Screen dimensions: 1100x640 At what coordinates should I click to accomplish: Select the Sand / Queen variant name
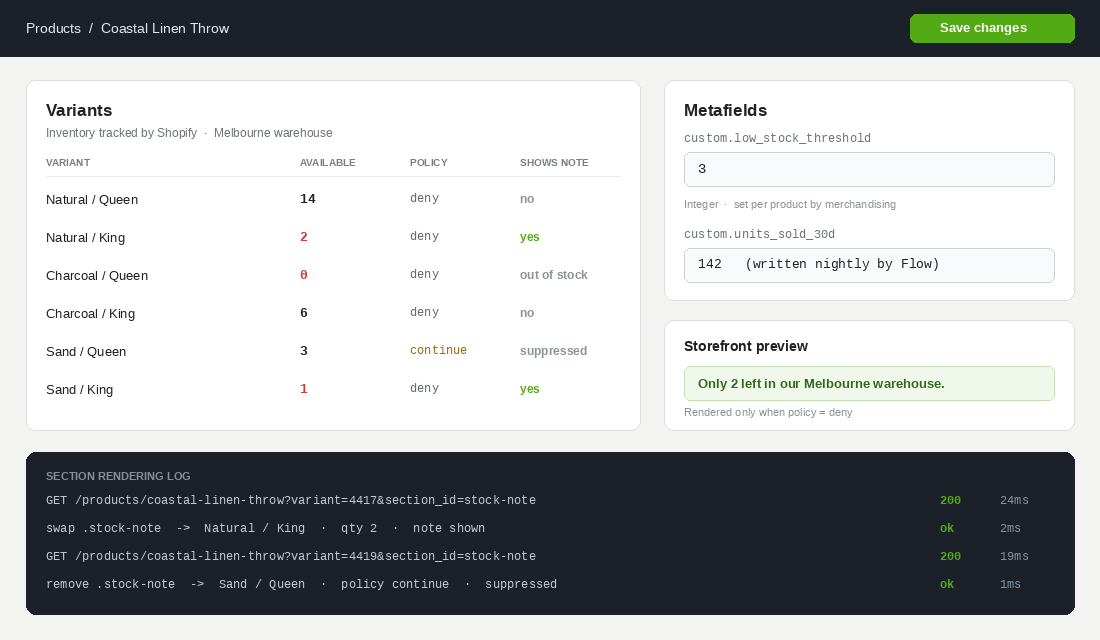(x=86, y=351)
